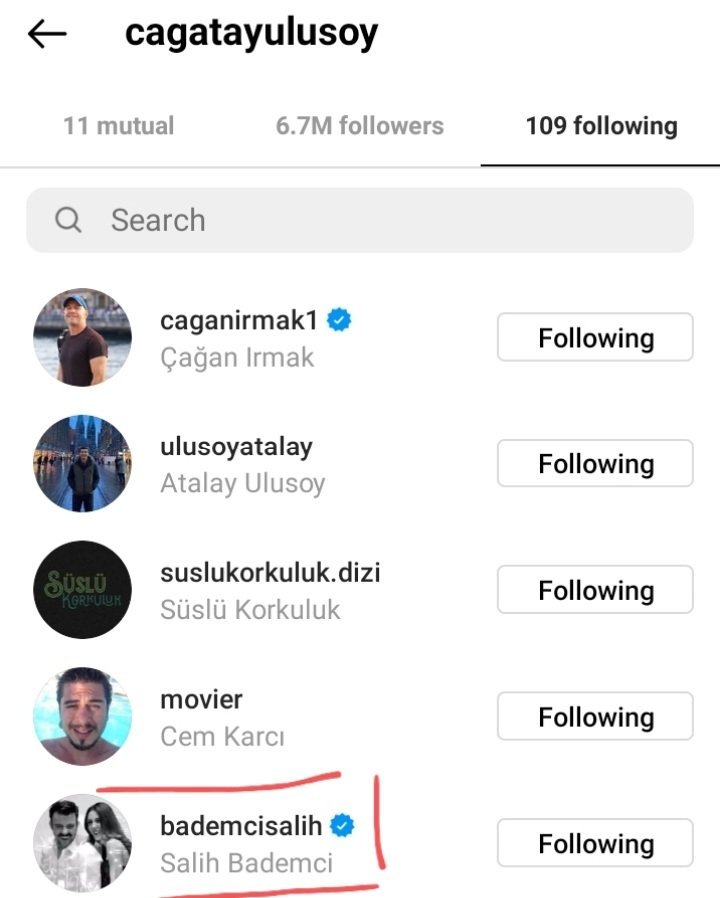The width and height of the screenshot is (720, 898).
Task: Toggle Following for ulusoyatalay
Action: (x=595, y=464)
